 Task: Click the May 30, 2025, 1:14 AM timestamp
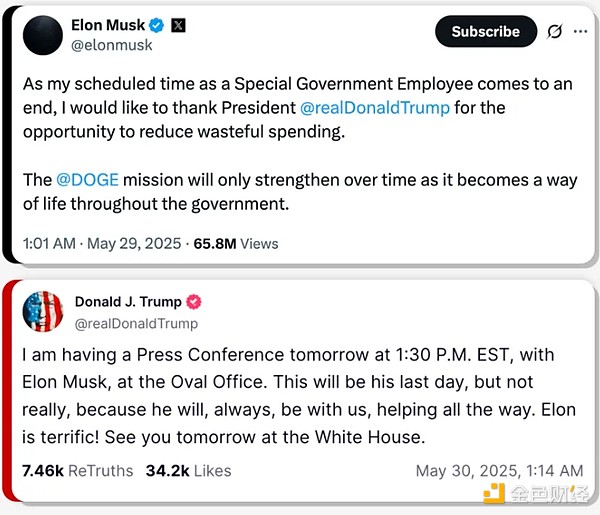click(x=499, y=470)
